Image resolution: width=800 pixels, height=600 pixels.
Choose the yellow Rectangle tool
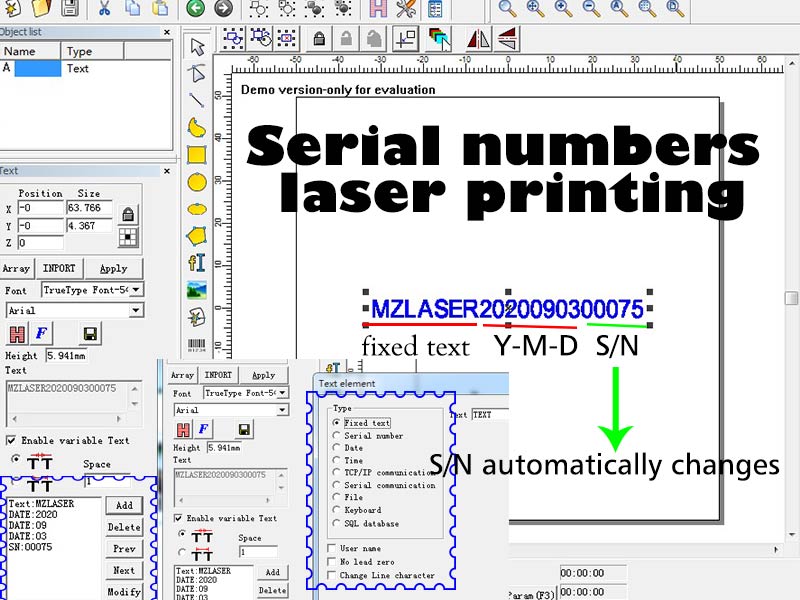click(197, 155)
